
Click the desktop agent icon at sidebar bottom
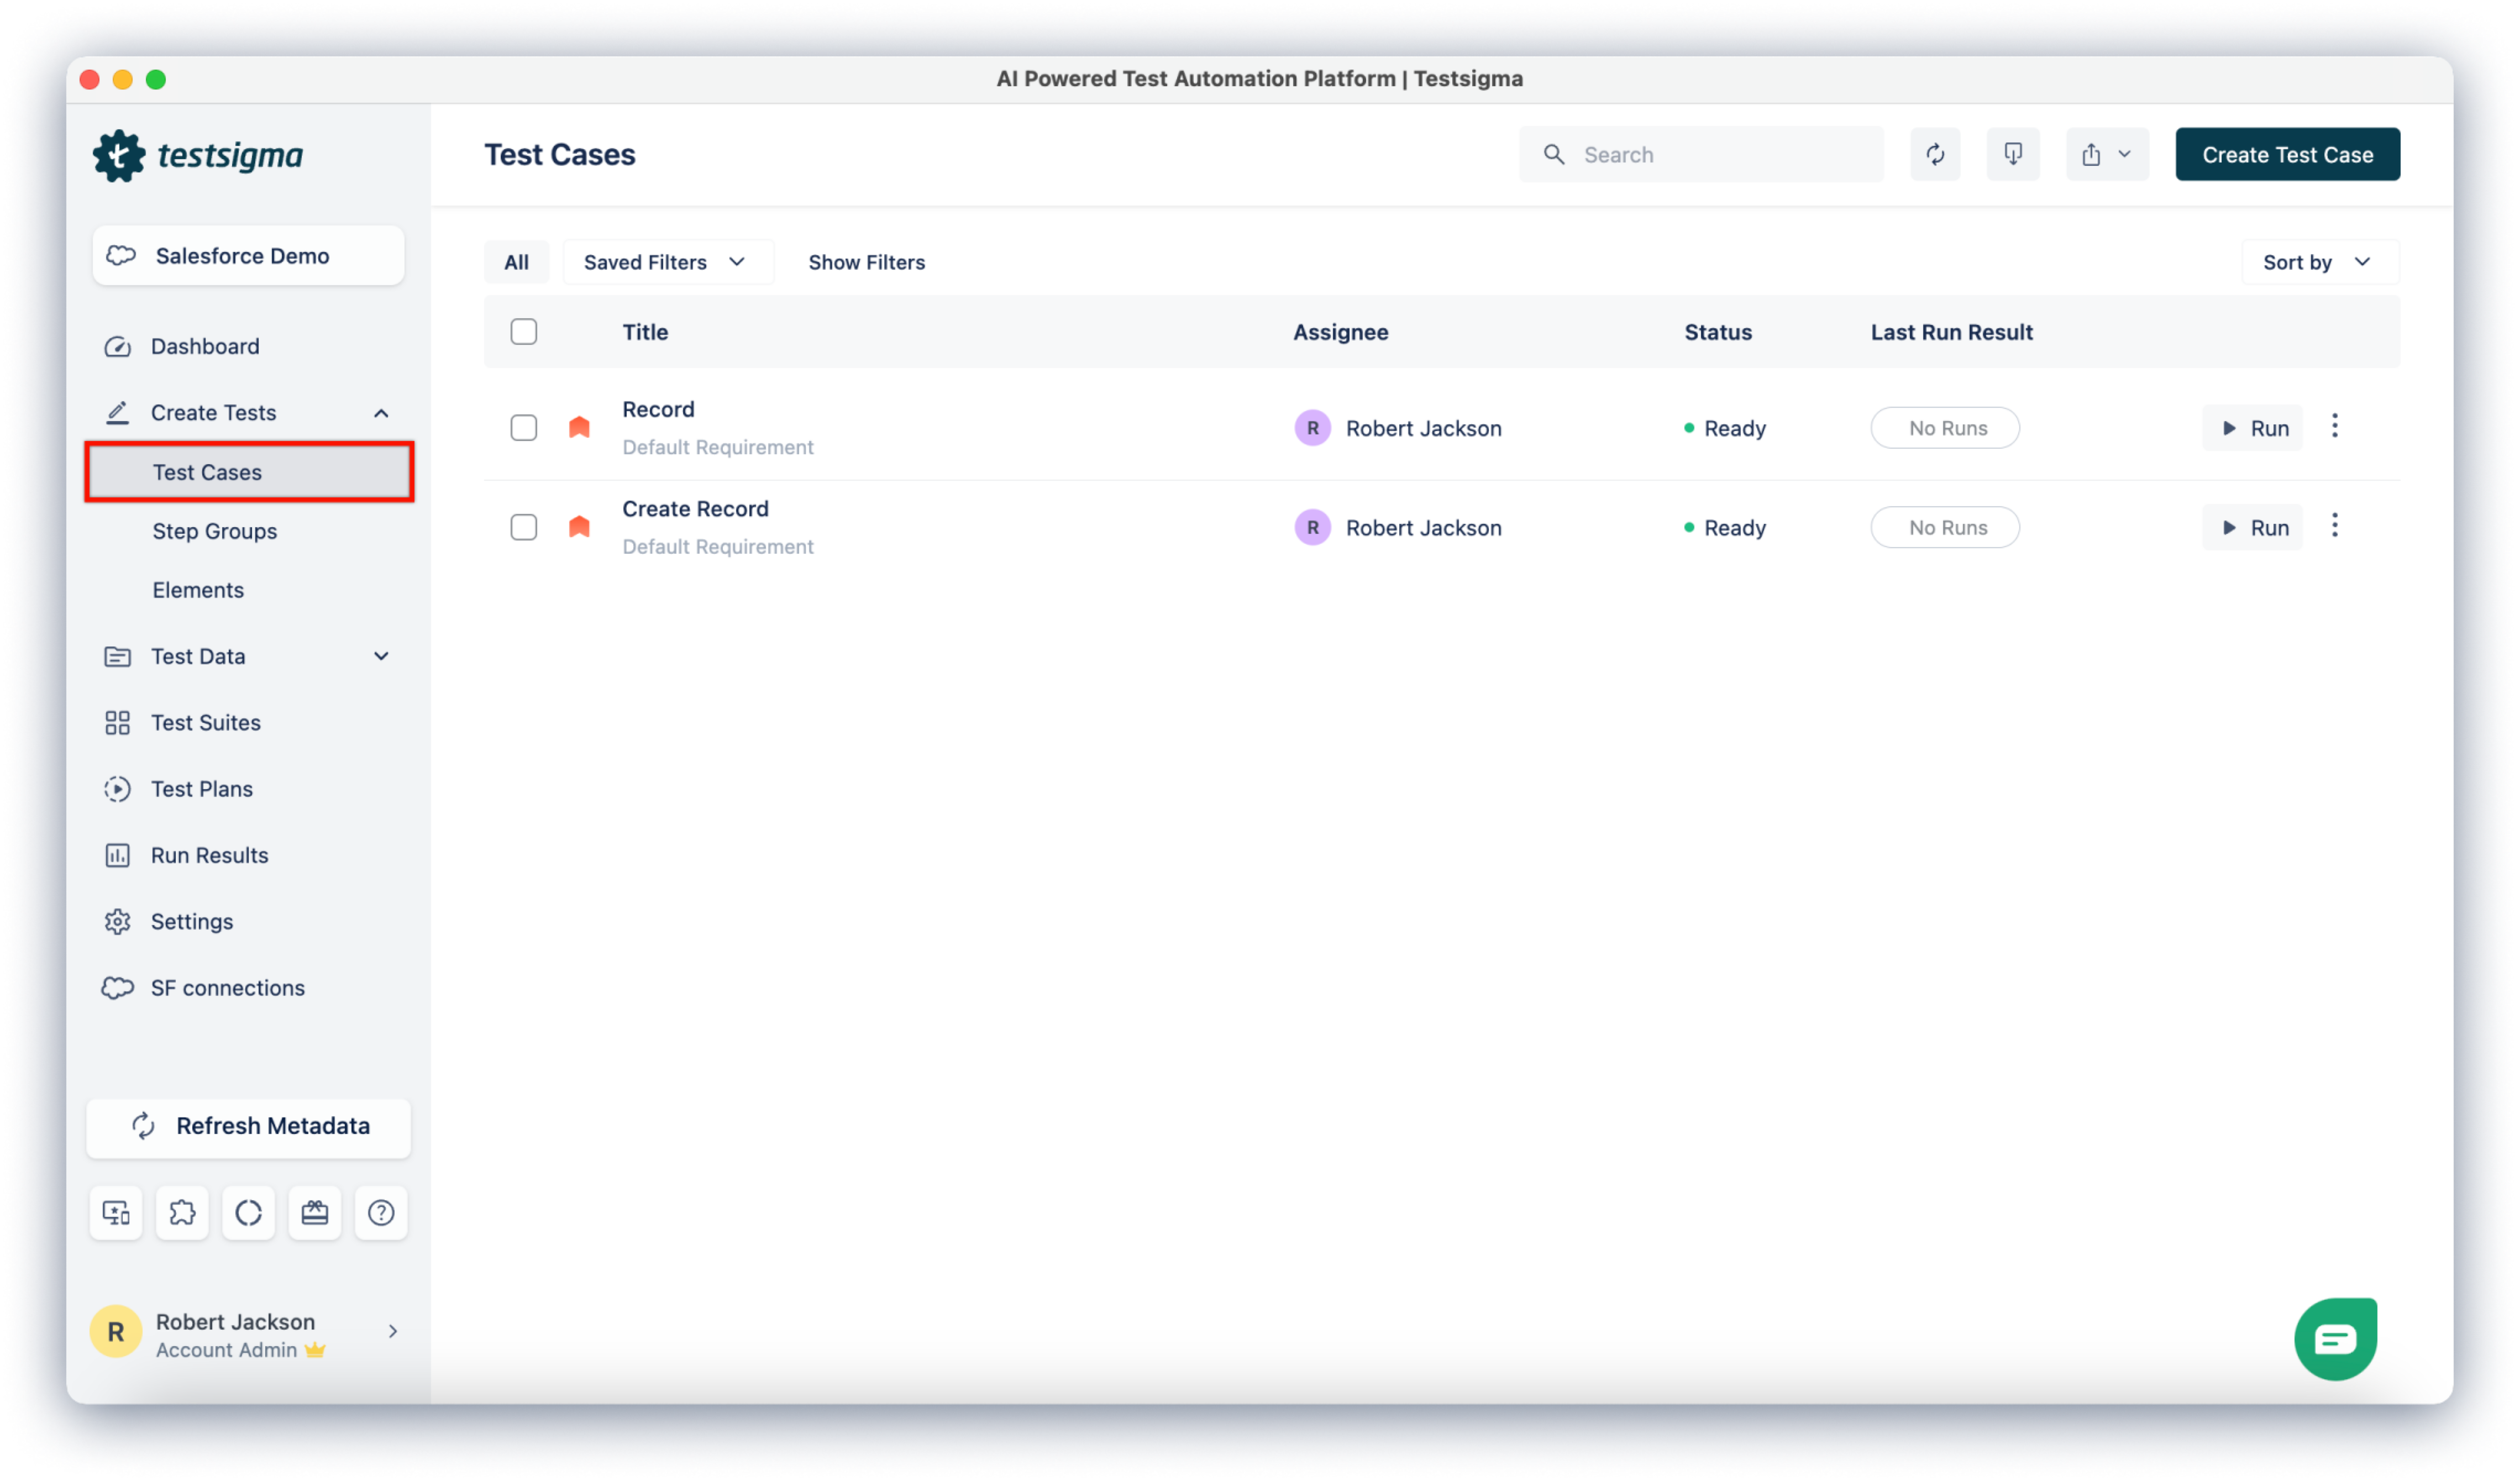[x=116, y=1212]
